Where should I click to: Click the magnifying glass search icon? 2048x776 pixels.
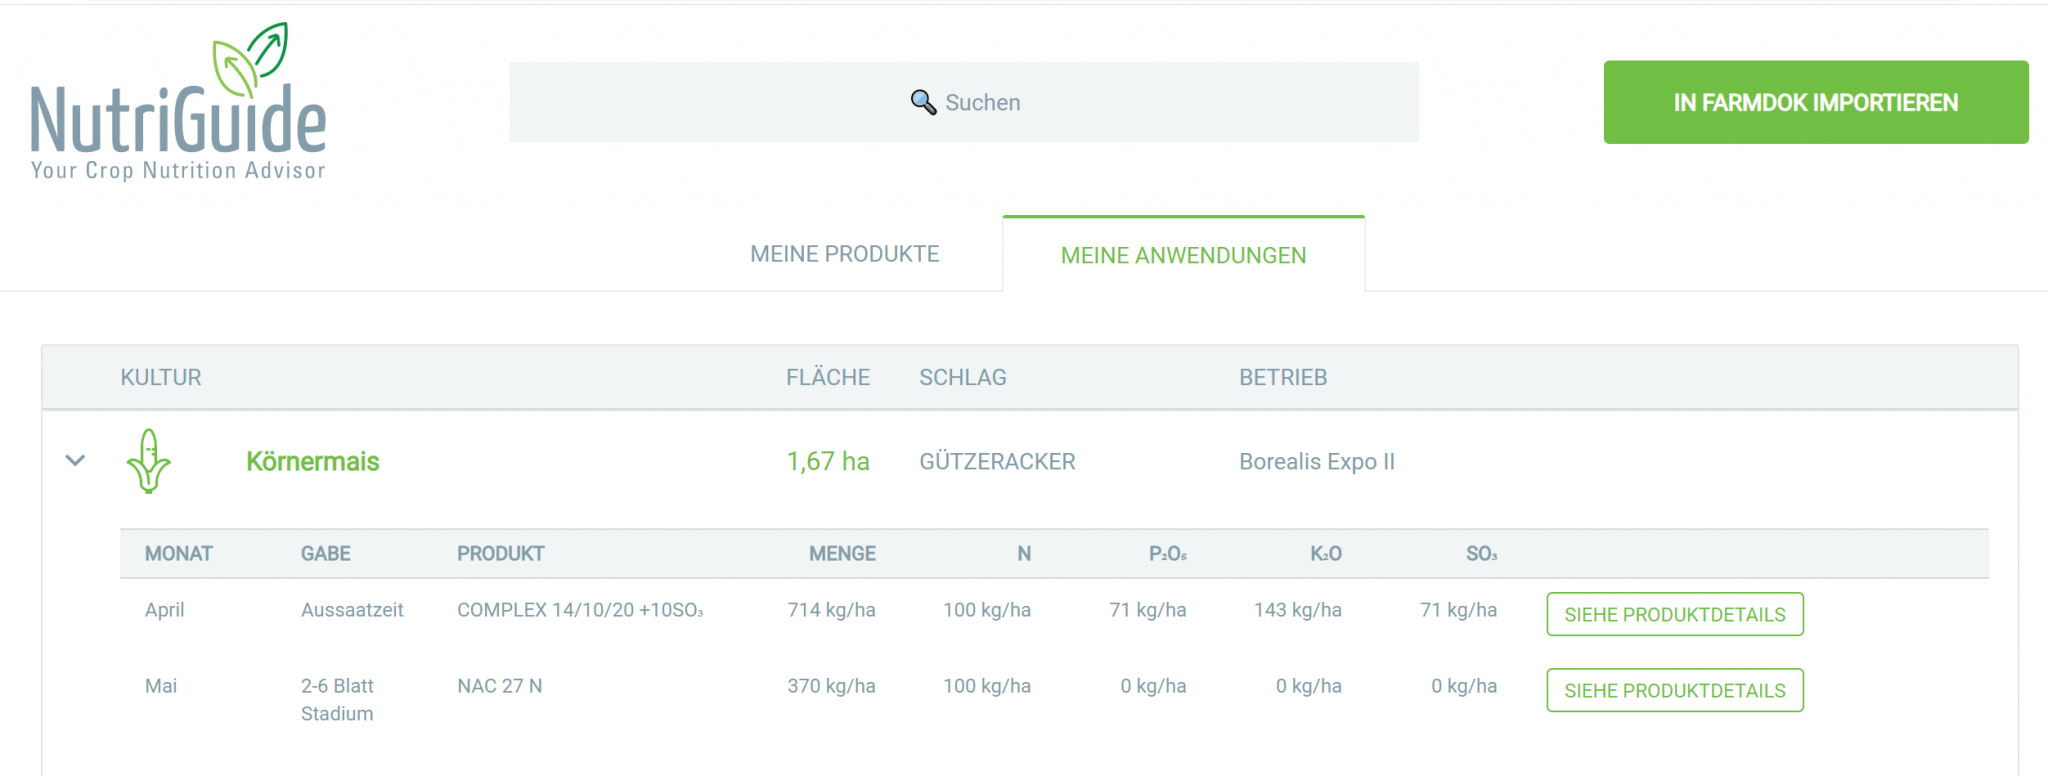pos(922,102)
